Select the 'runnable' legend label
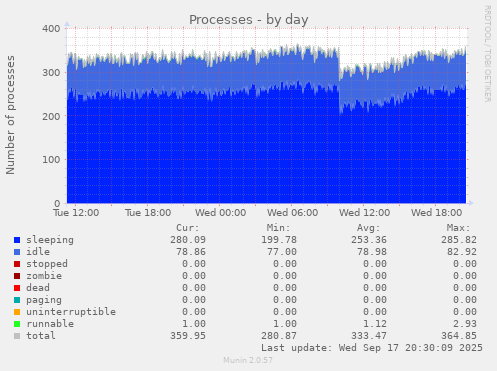This screenshot has height=371, width=497. [50, 324]
